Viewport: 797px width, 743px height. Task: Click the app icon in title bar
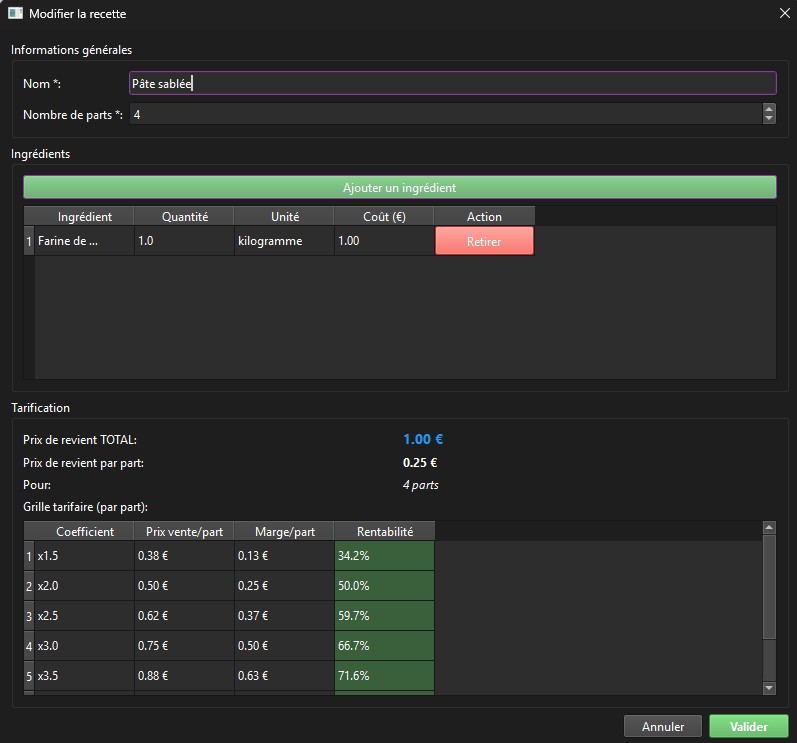pos(15,14)
